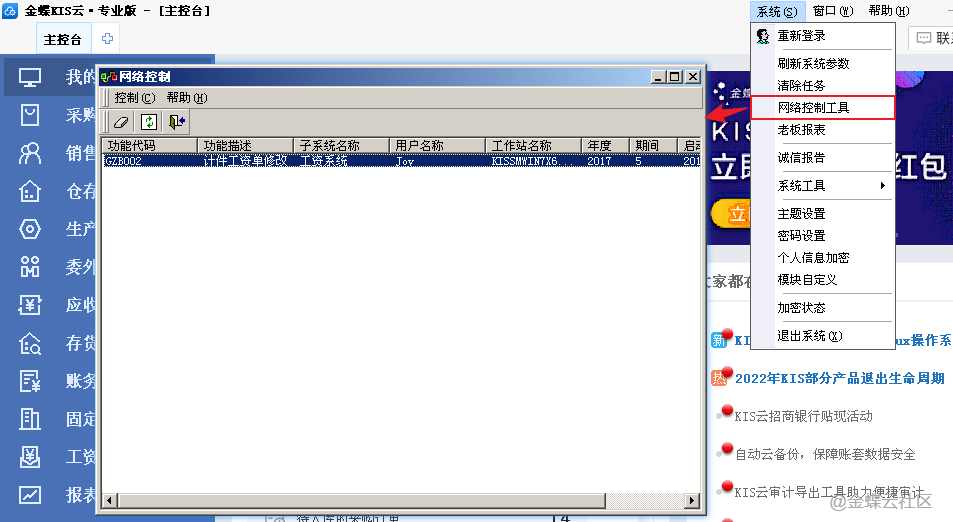The width and height of the screenshot is (953, 522).
Task: Open the 控制 menu in 网络控制 window
Action: coord(134,98)
